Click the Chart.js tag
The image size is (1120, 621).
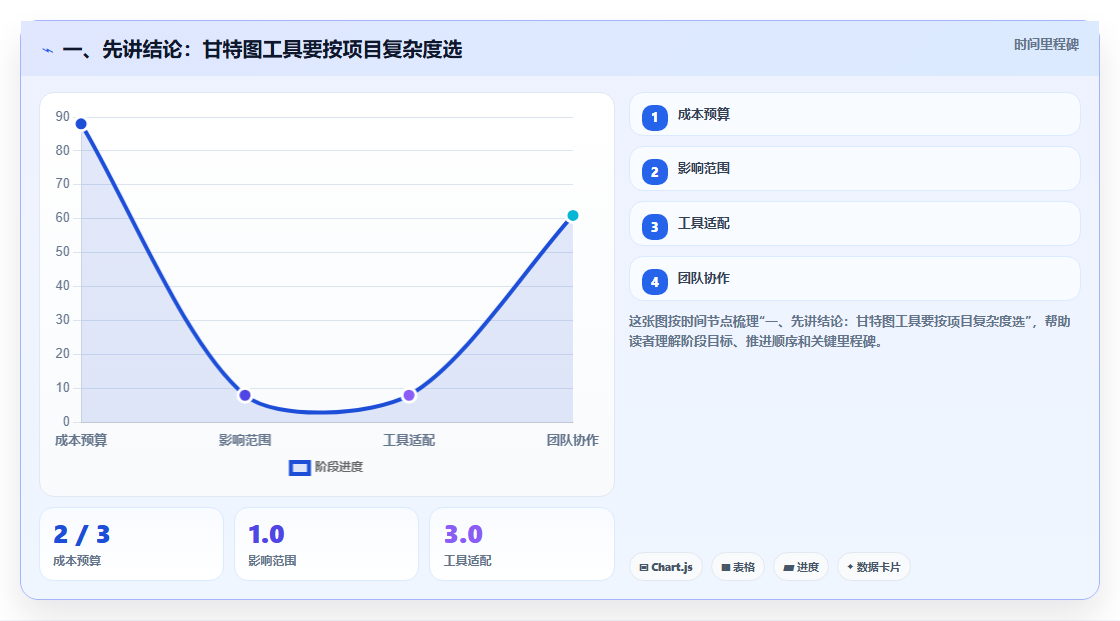click(666, 567)
